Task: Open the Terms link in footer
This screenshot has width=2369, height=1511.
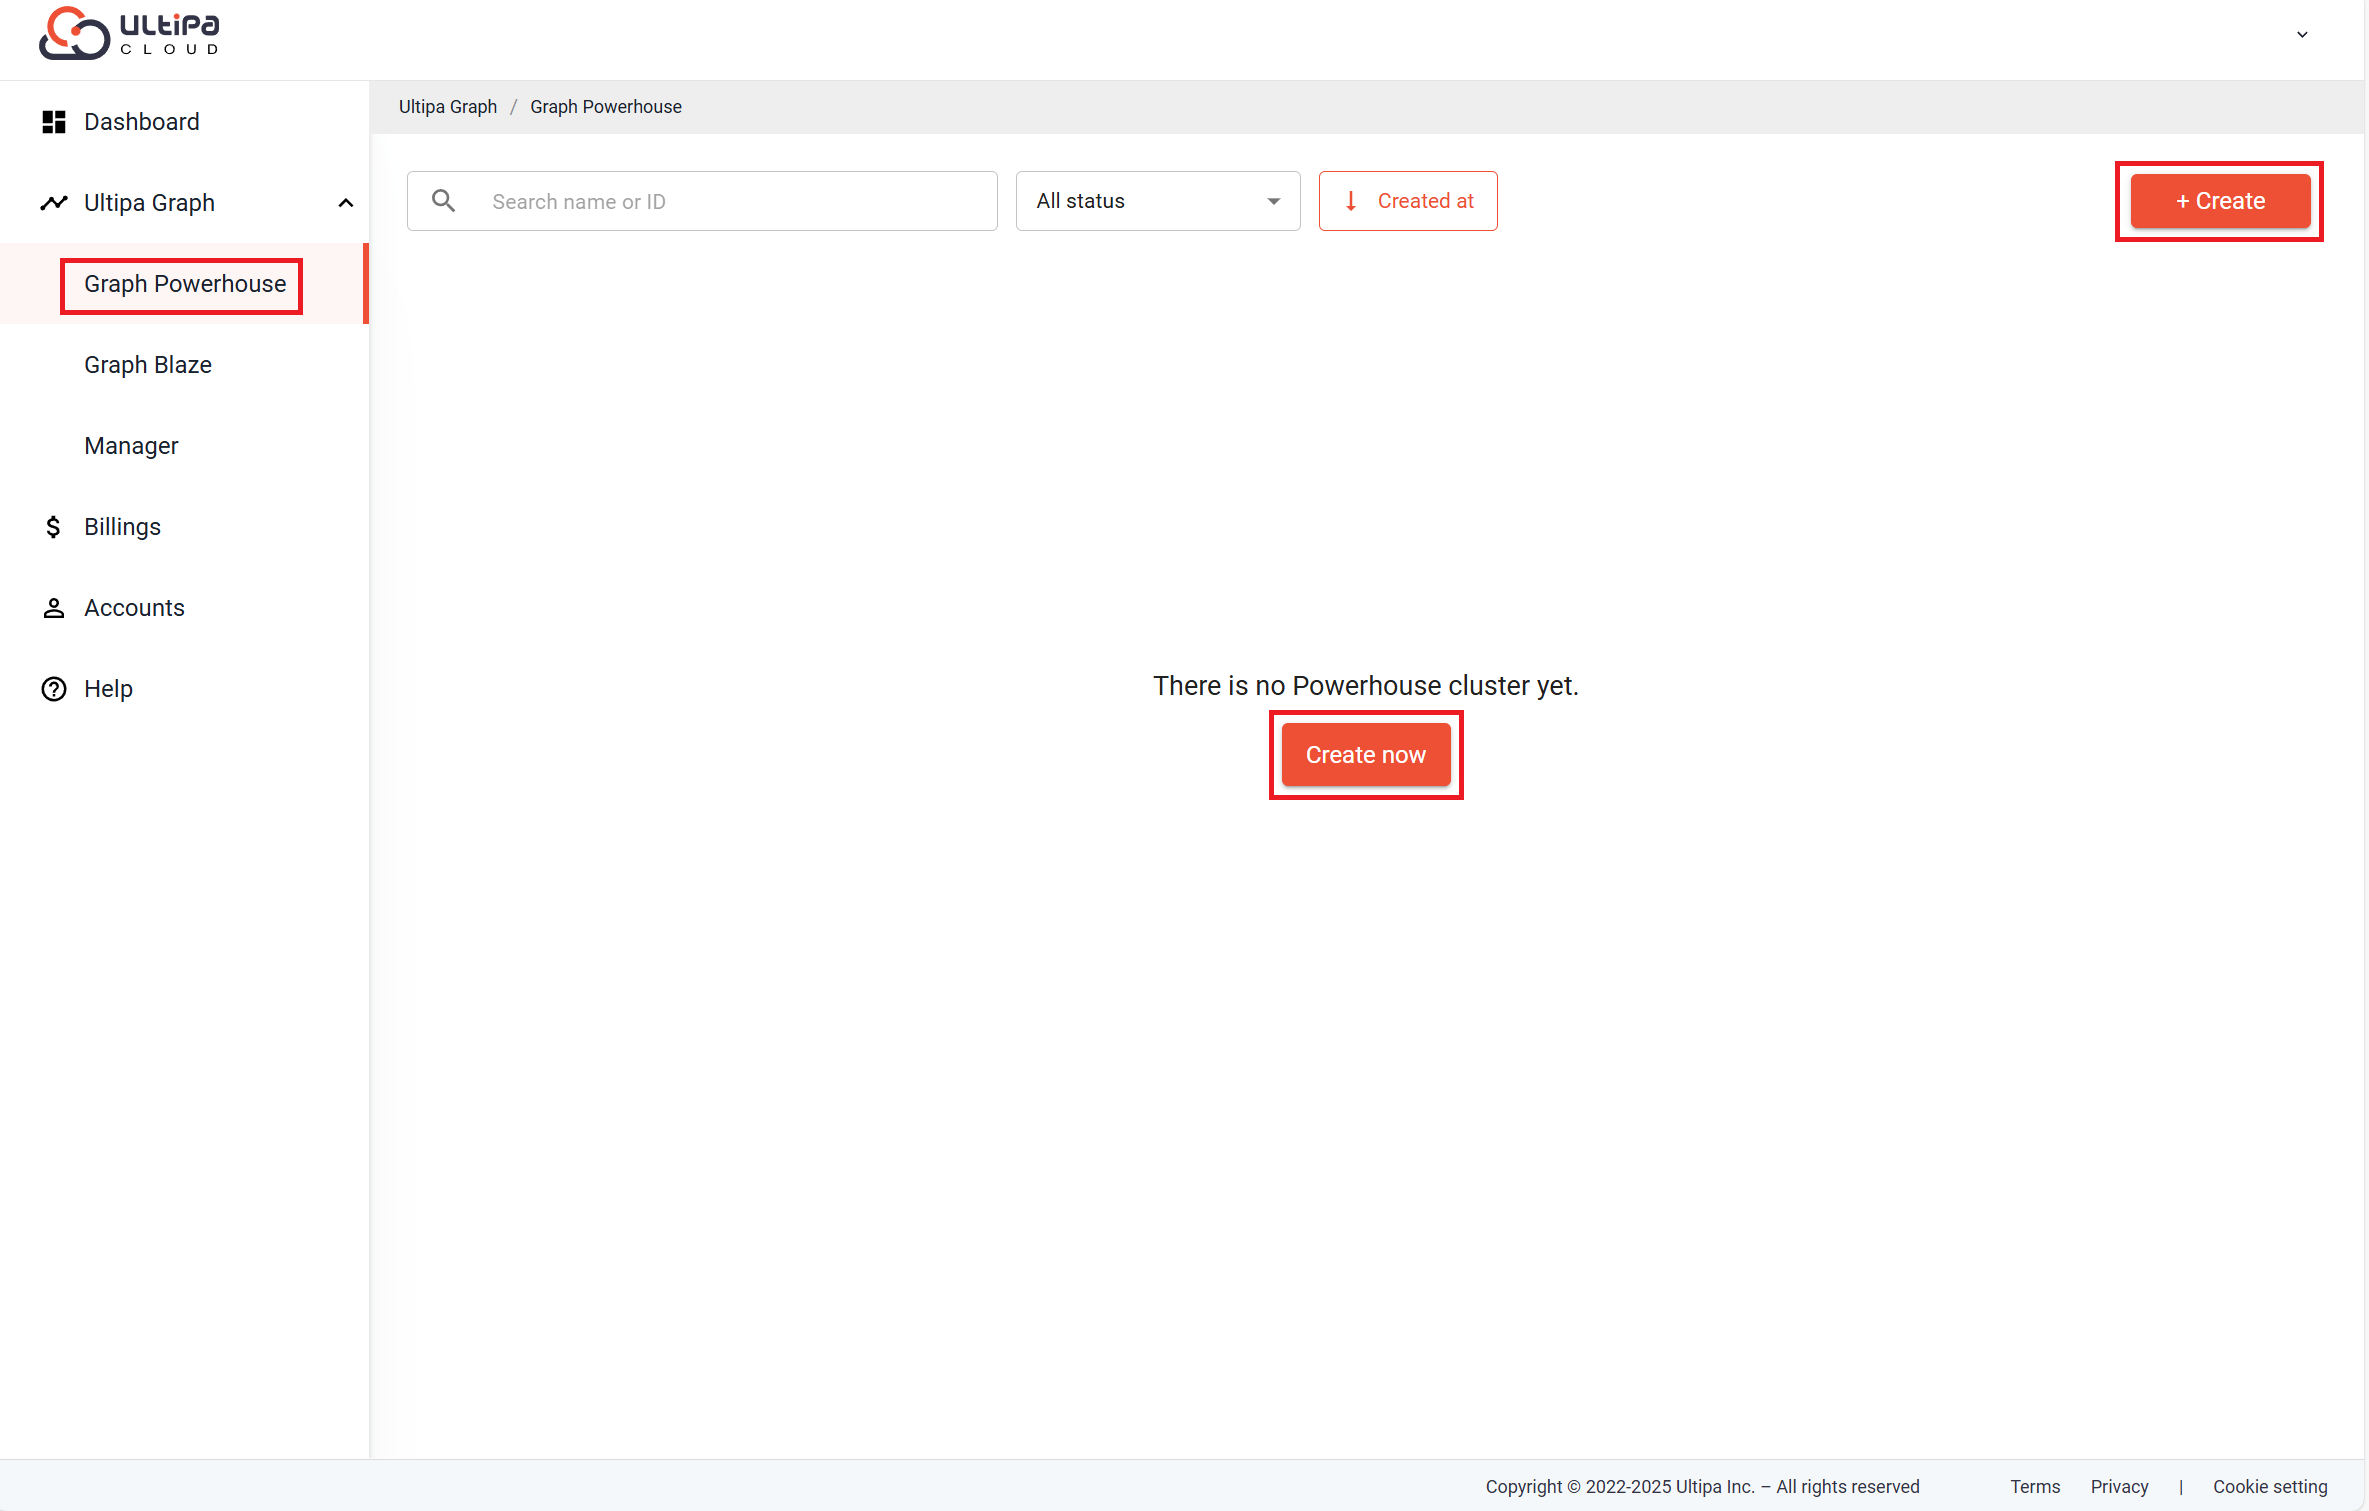Action: click(x=2035, y=1486)
